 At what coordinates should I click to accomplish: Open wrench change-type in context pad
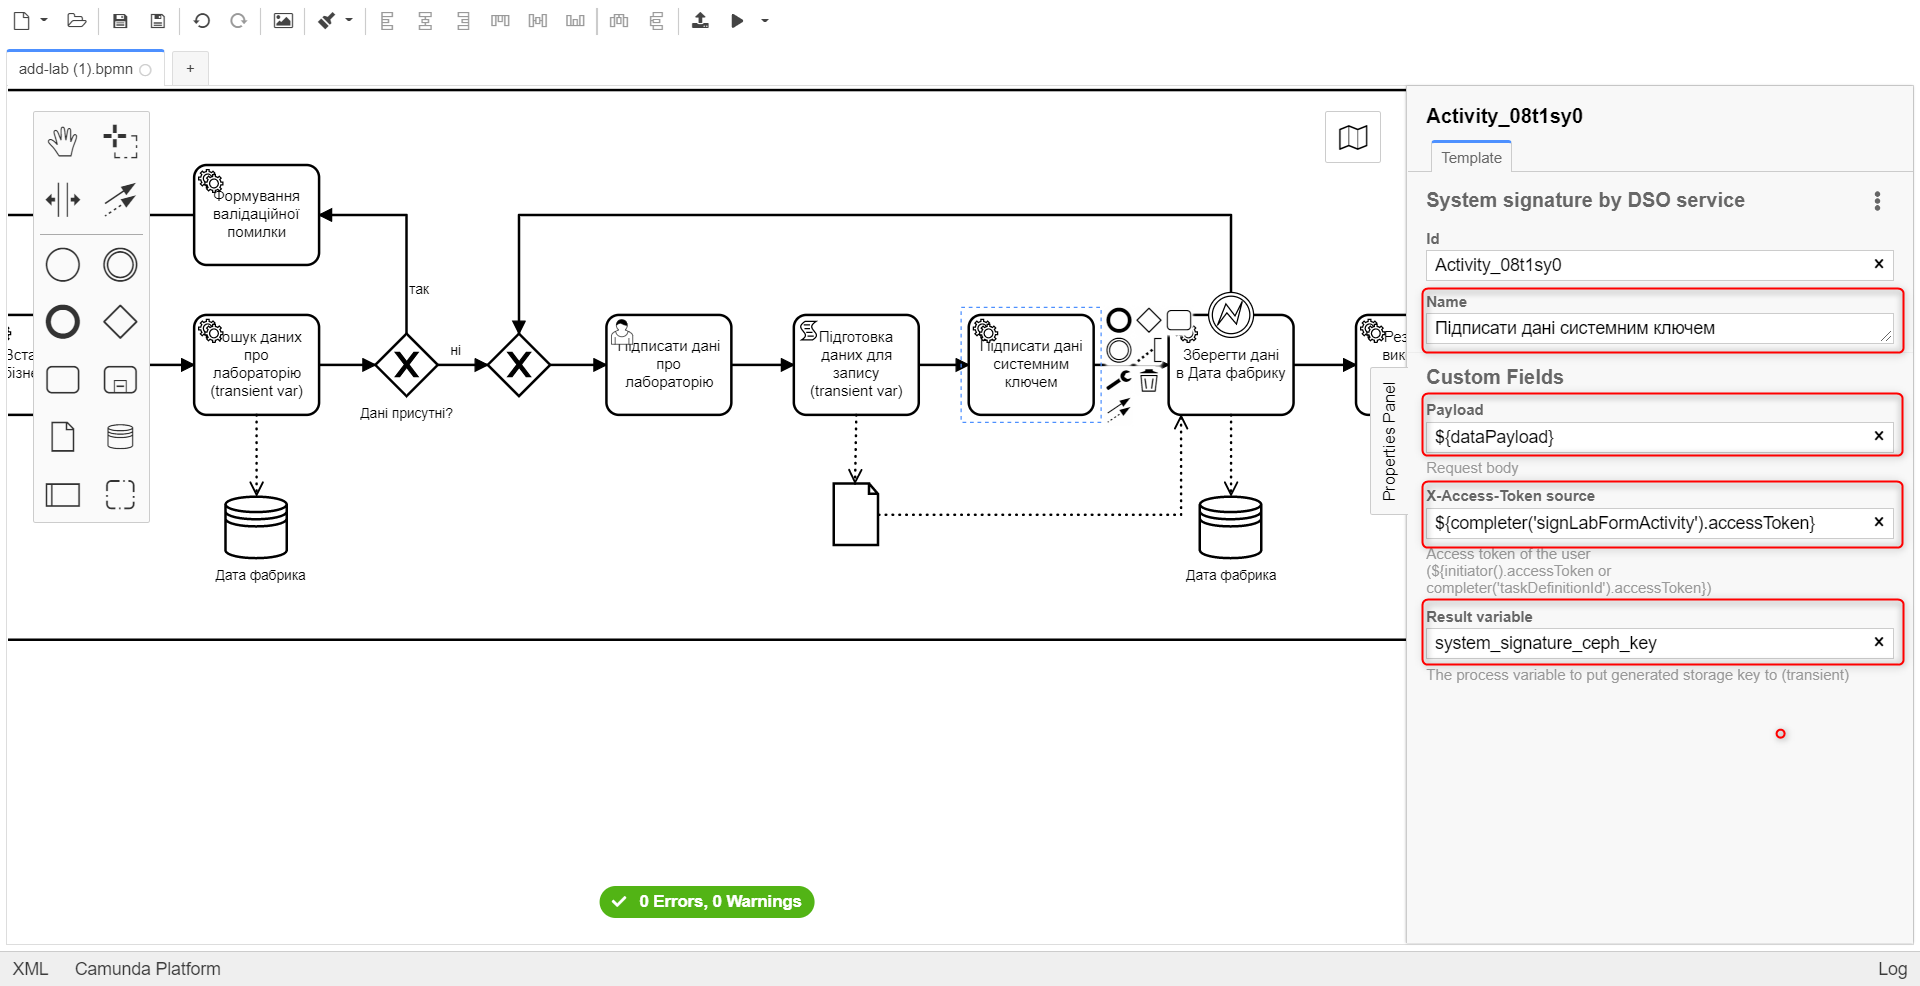point(1119,380)
